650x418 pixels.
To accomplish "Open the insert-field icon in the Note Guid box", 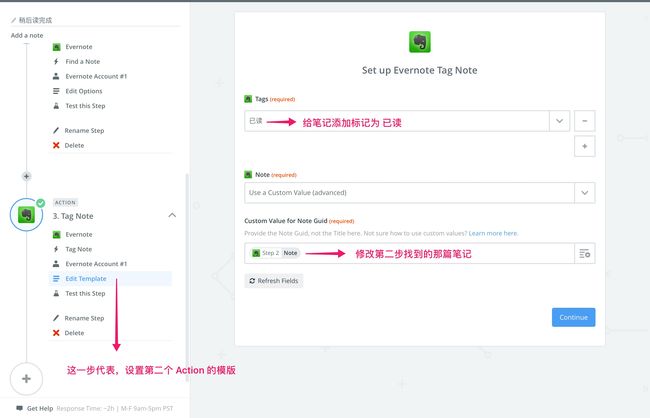I will [585, 253].
